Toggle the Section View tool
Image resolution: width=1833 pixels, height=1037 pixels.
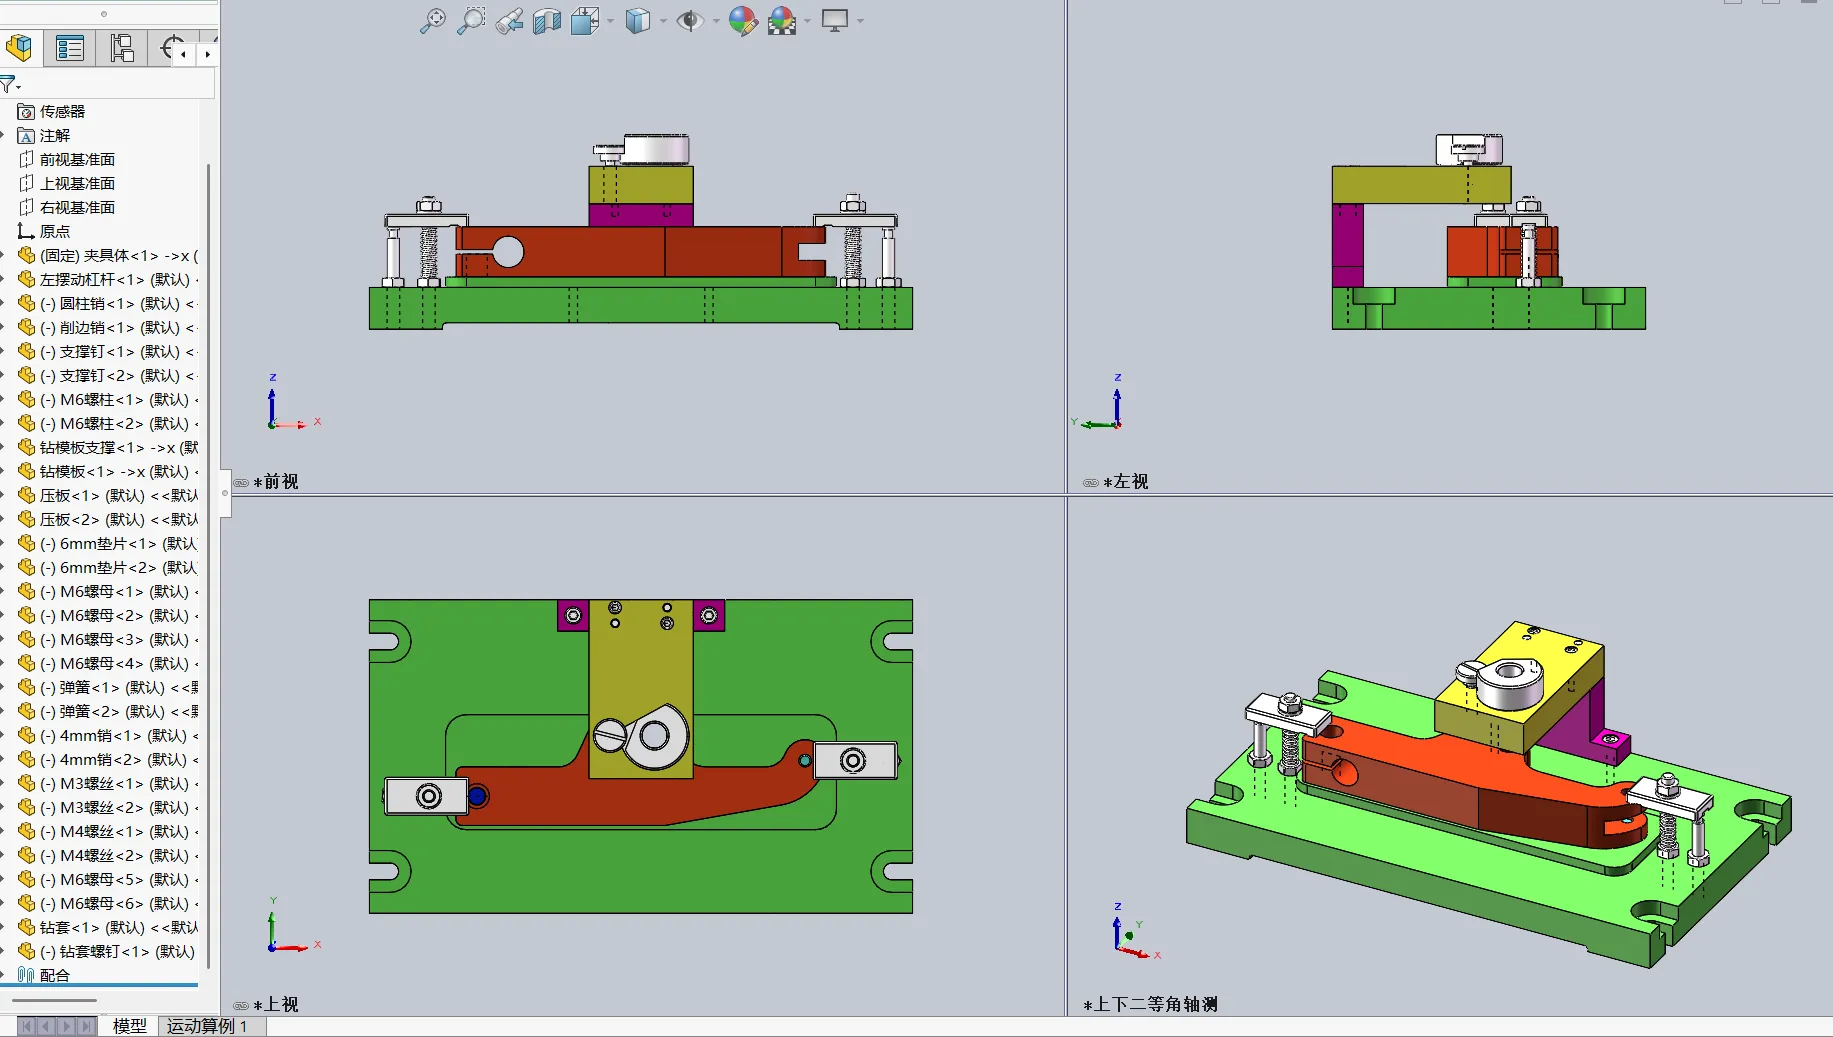(x=547, y=21)
